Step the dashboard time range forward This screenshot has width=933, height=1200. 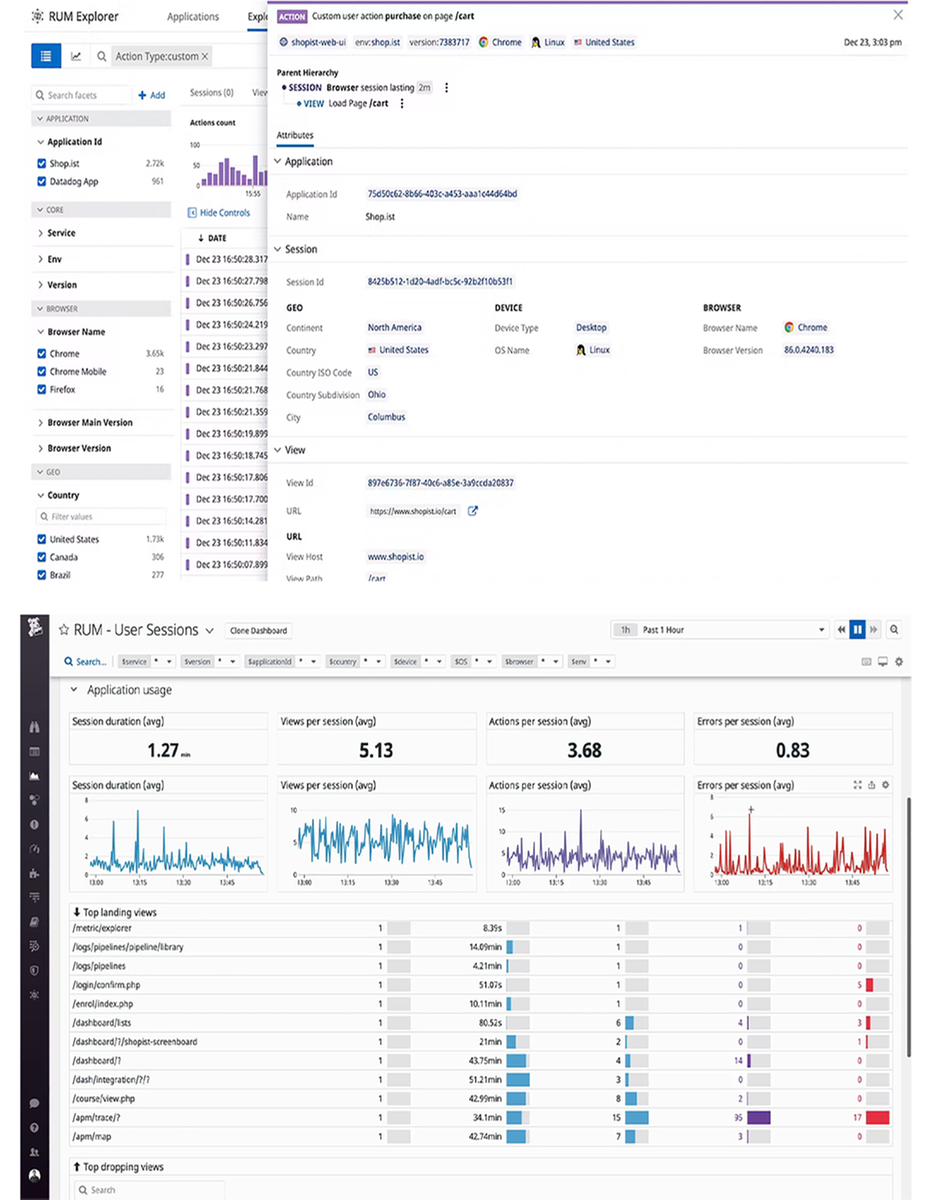tap(874, 630)
